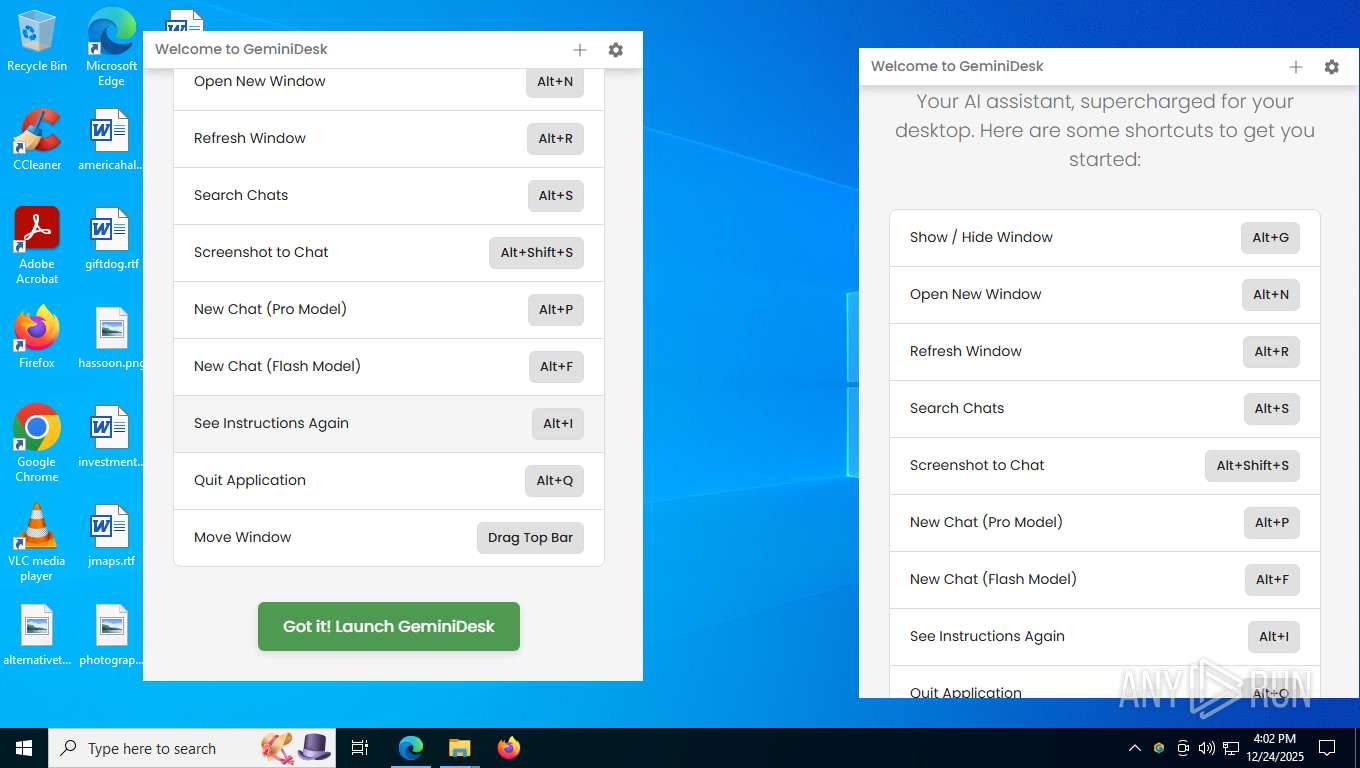Screen dimensions: 1360x768
Task: Click Move Window row in left window
Action: (x=389, y=538)
